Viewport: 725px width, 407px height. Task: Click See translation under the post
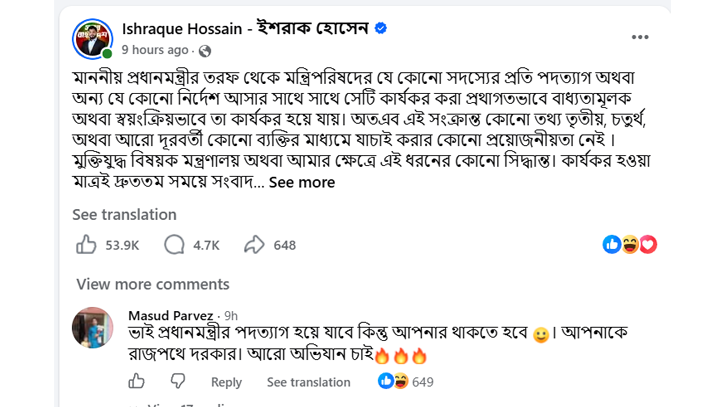point(124,215)
